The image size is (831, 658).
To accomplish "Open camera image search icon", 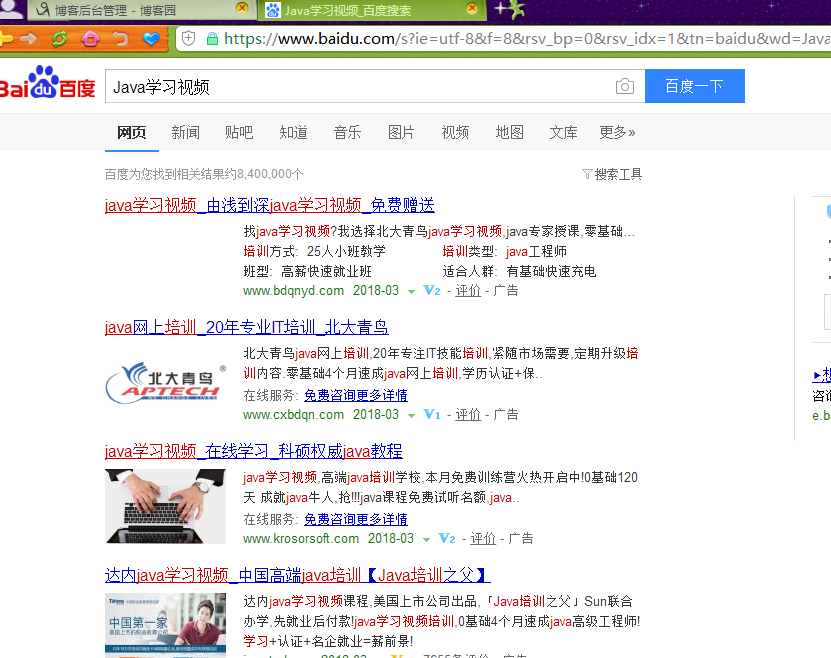I will tap(625, 86).
